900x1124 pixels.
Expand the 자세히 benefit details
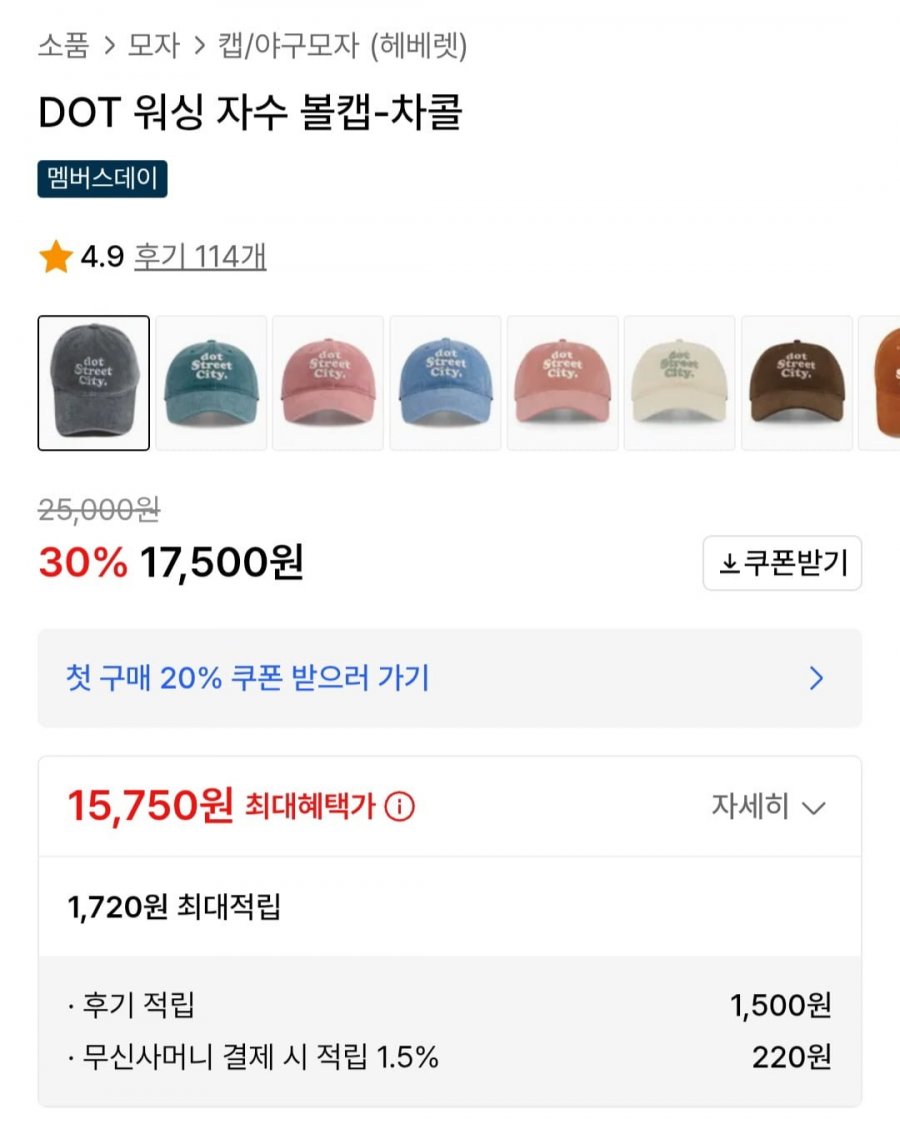tap(768, 806)
